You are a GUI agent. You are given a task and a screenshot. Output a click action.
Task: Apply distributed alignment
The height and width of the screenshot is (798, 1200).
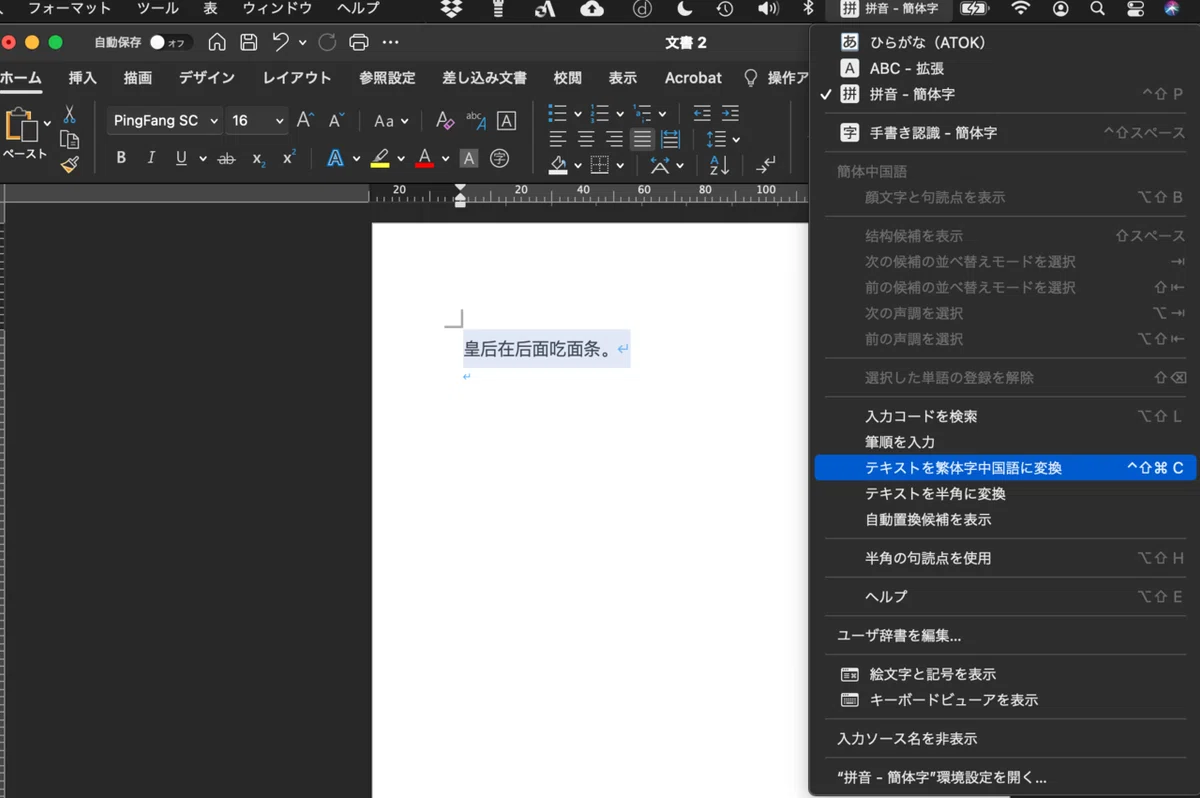pyautogui.click(x=670, y=140)
